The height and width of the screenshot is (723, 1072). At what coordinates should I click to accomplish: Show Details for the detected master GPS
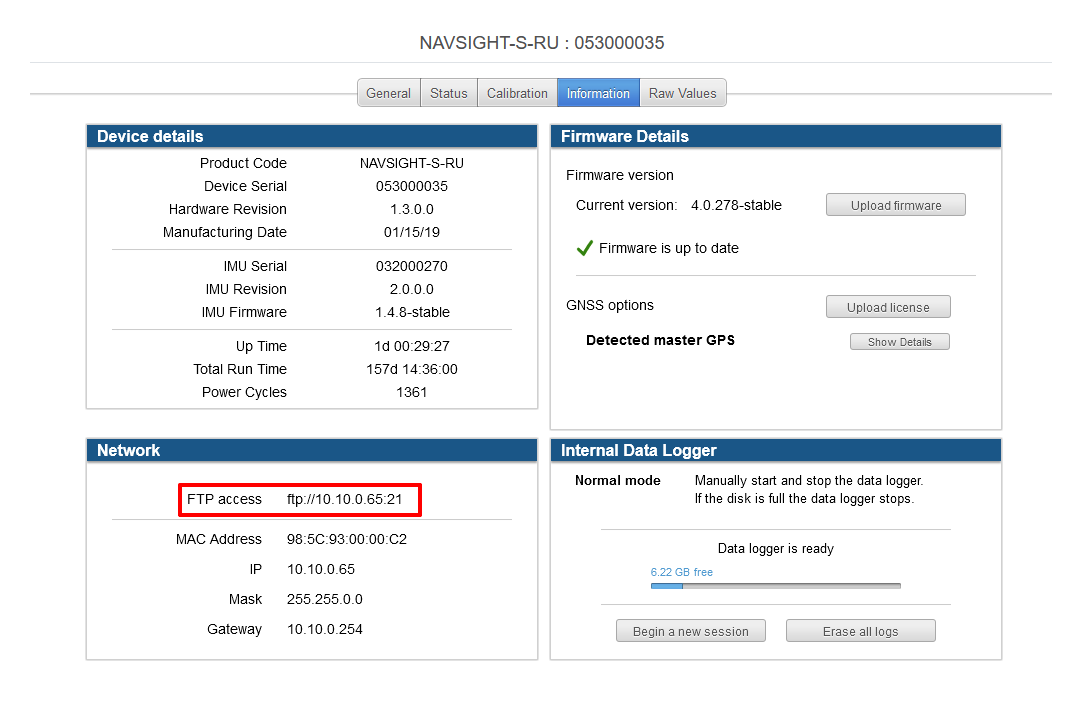pyautogui.click(x=899, y=341)
